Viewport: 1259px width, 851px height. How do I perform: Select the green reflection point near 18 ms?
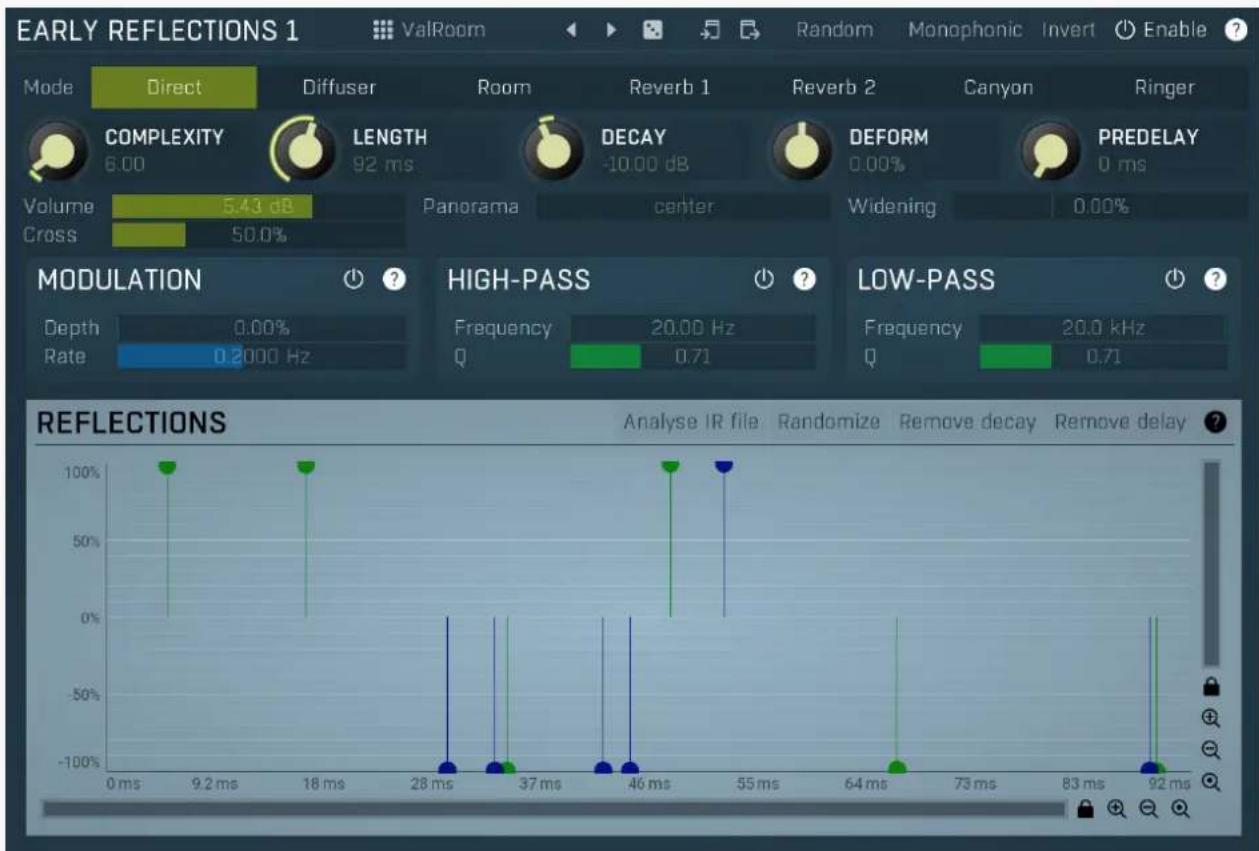[x=306, y=466]
